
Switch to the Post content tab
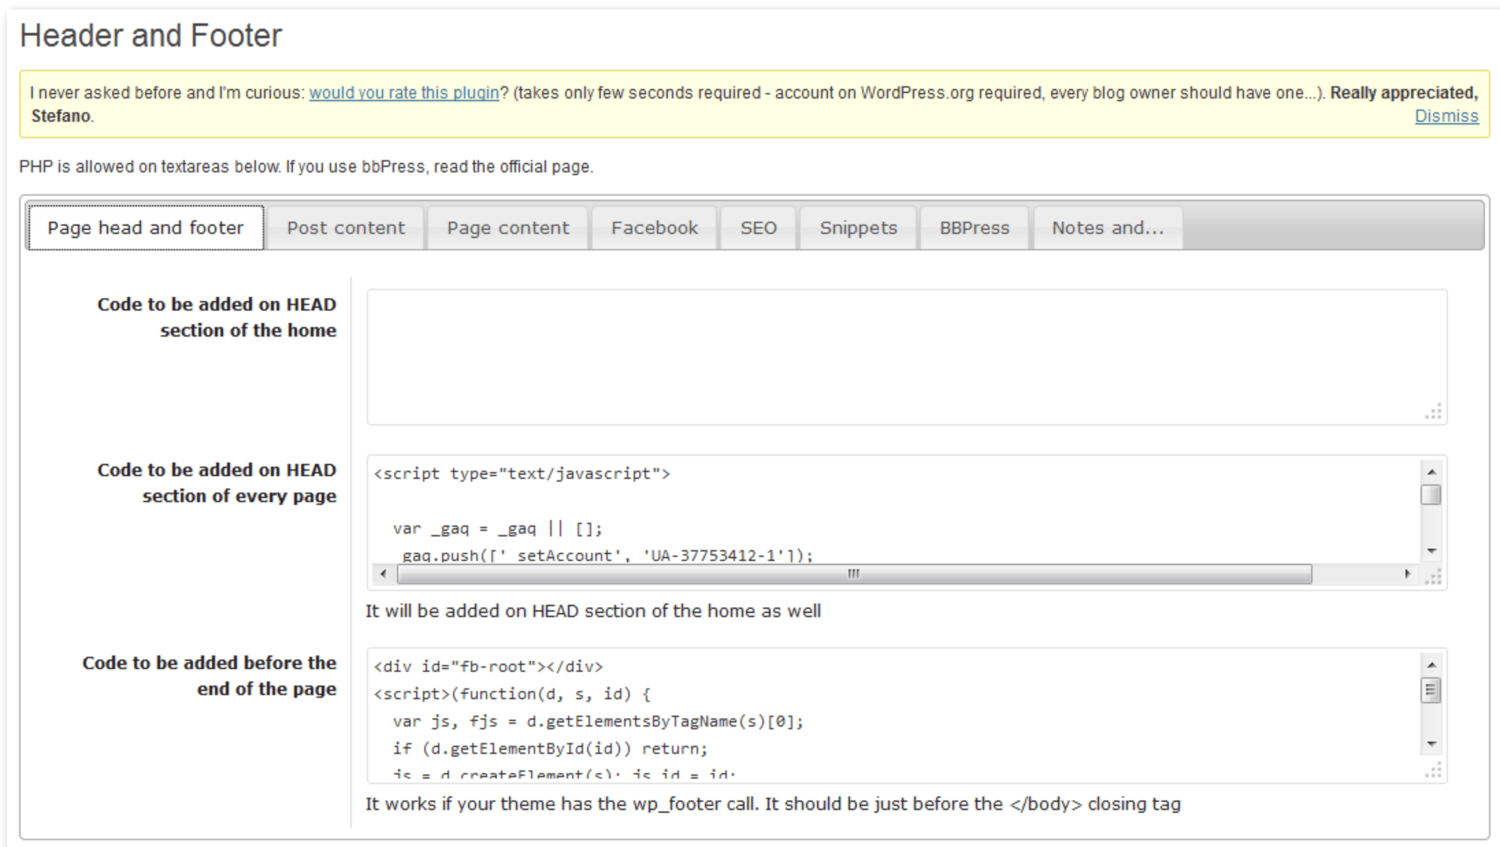346,228
